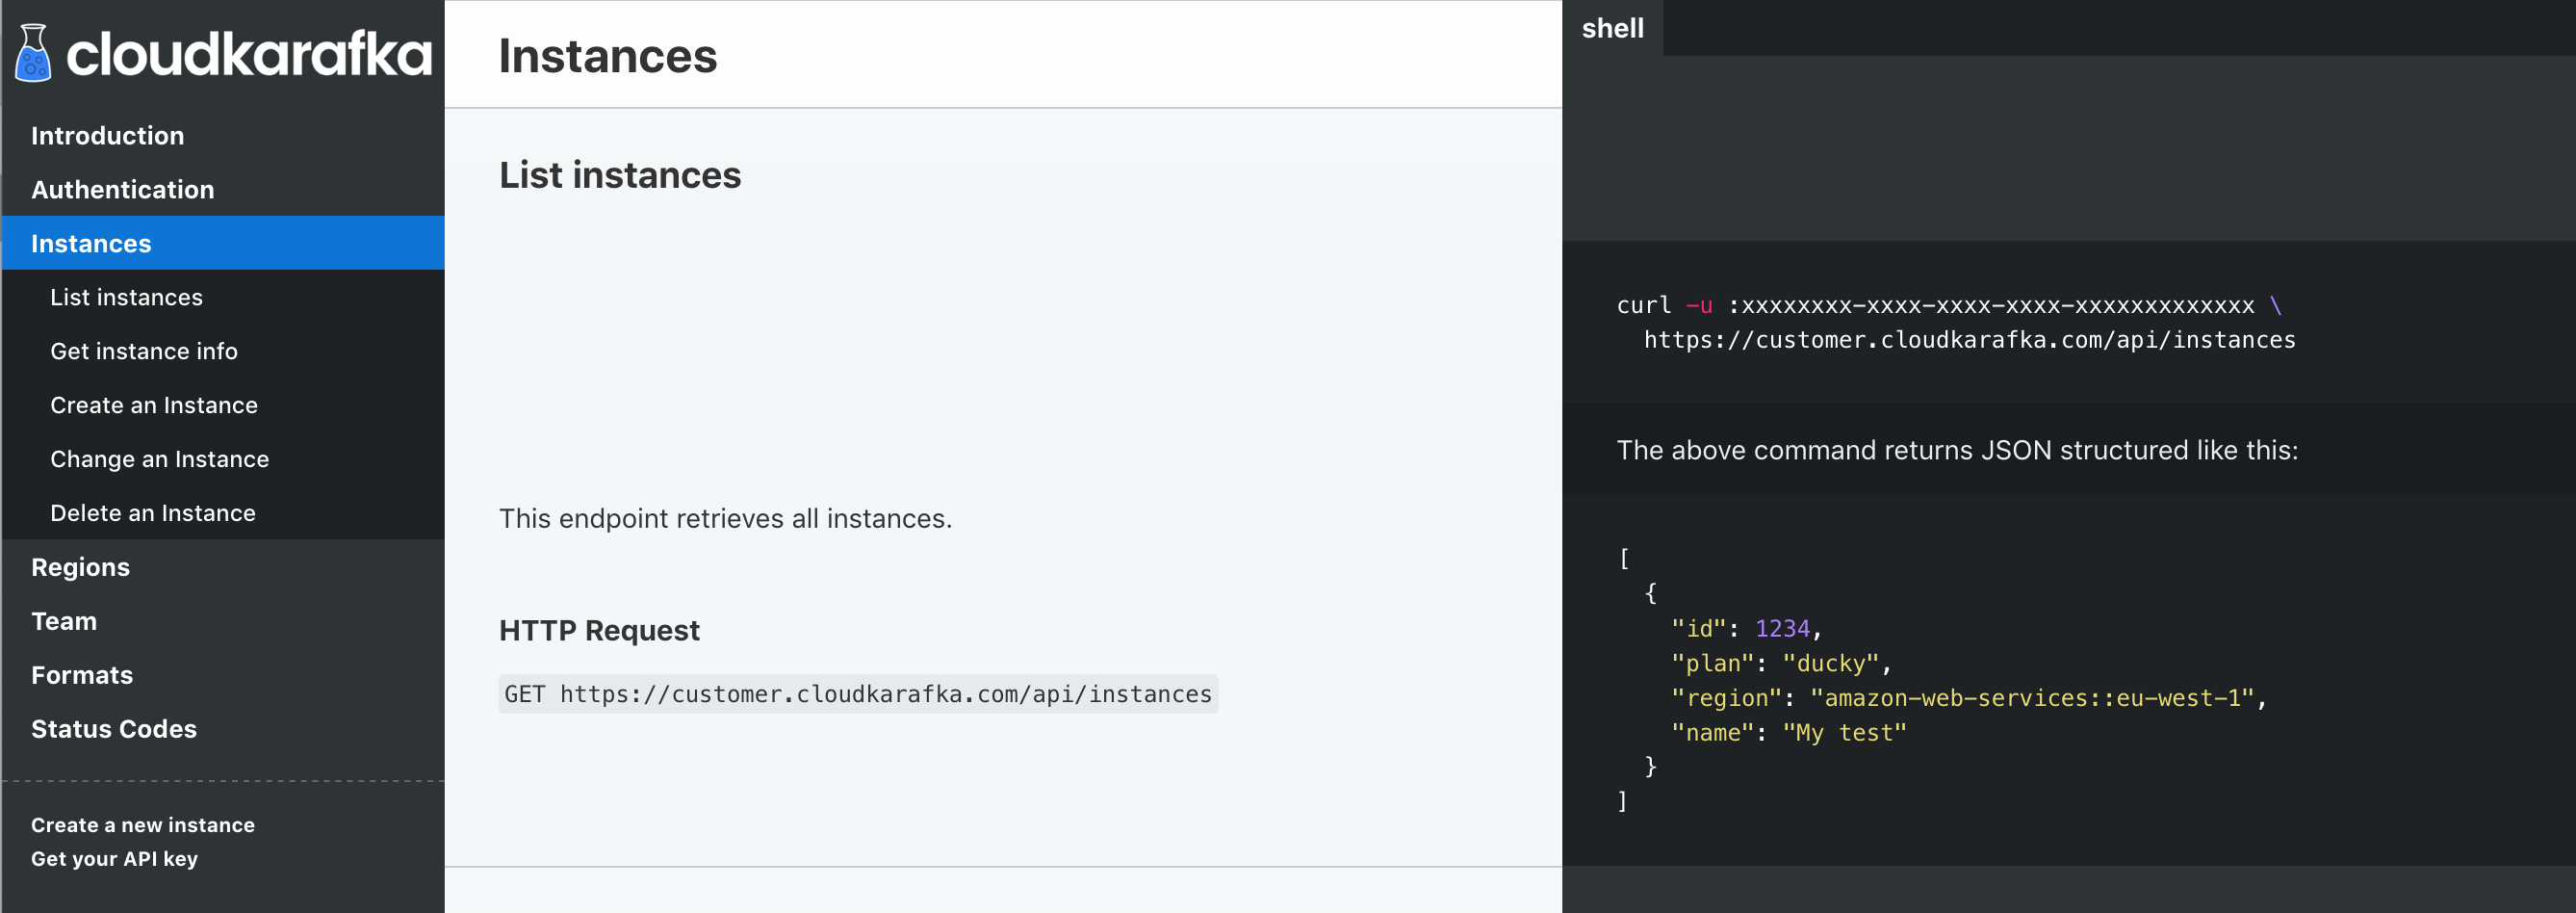Image resolution: width=2576 pixels, height=913 pixels.
Task: Click the cloudkarafka wordmark text
Action: click(248, 53)
